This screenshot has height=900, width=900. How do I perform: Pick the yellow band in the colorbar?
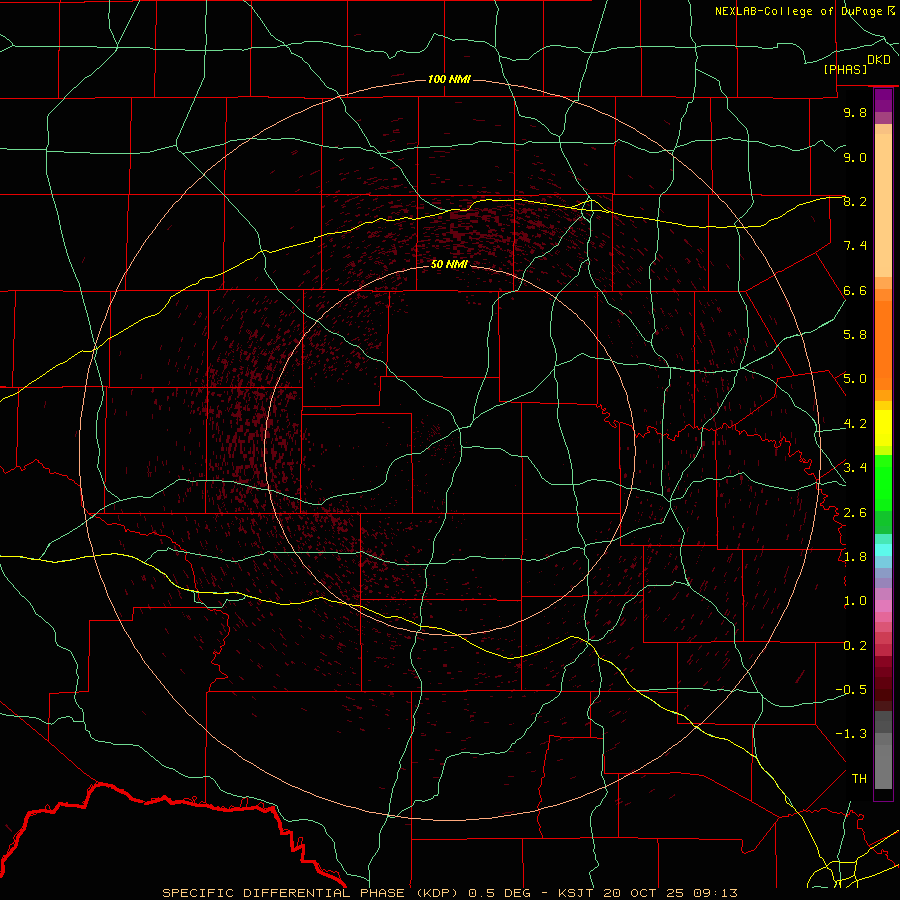[883, 428]
